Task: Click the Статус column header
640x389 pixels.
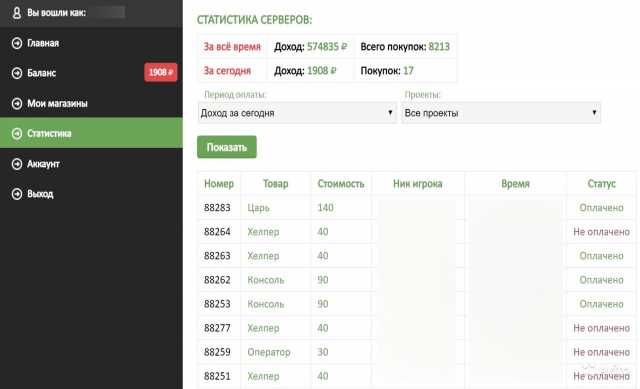Action: pyautogui.click(x=601, y=184)
